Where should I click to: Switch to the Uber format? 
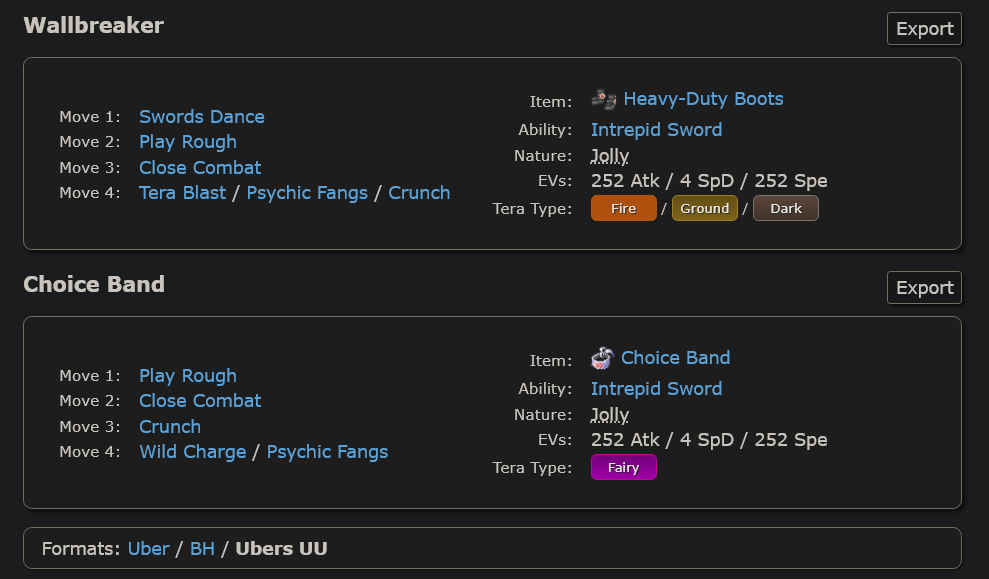pyautogui.click(x=148, y=549)
